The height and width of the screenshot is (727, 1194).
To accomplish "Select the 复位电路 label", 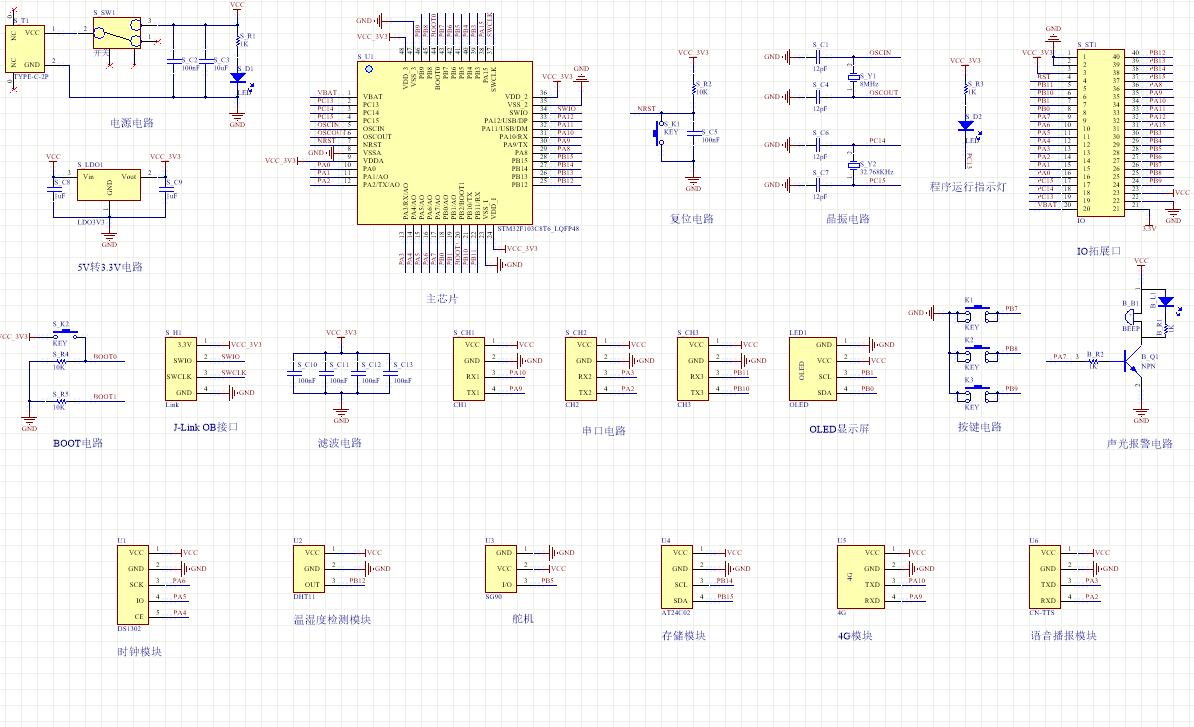I will click(691, 219).
